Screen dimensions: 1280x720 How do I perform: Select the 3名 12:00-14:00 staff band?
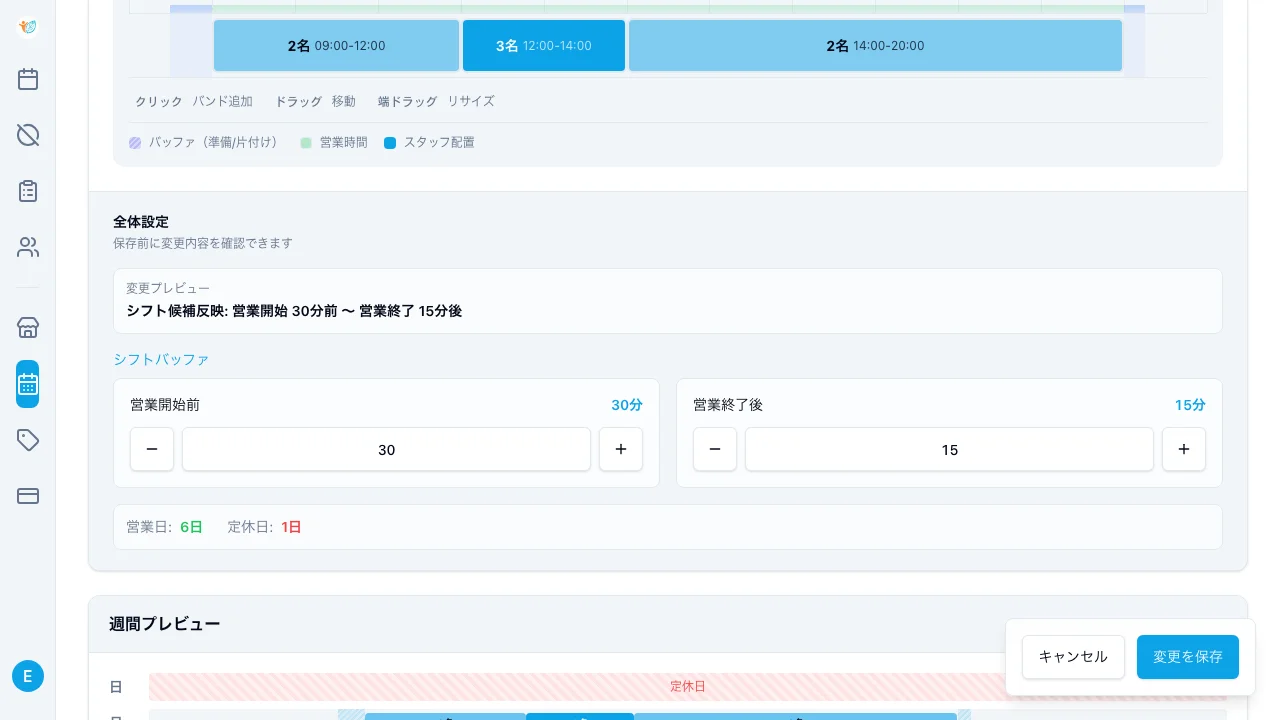[544, 46]
